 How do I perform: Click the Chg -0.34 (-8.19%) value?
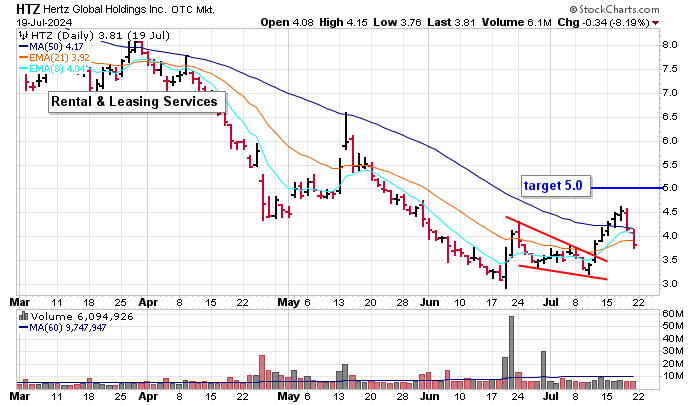(604, 22)
